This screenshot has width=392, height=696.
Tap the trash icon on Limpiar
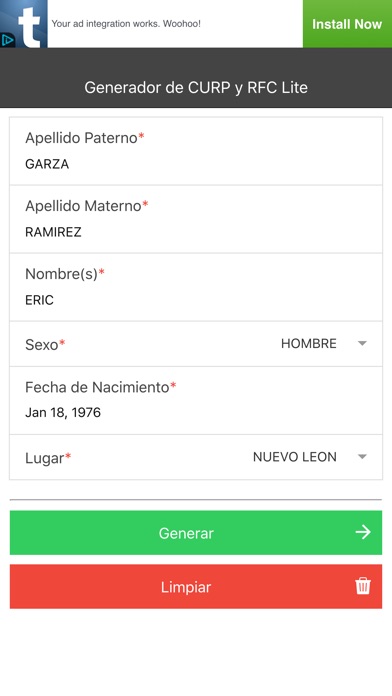[363, 586]
